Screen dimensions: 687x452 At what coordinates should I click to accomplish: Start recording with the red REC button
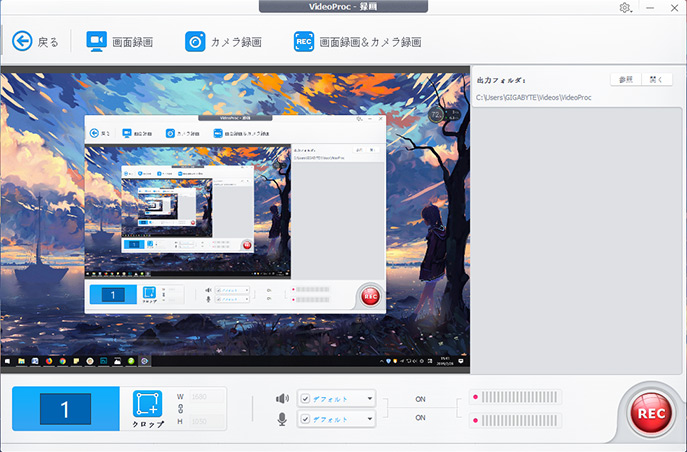pos(651,413)
